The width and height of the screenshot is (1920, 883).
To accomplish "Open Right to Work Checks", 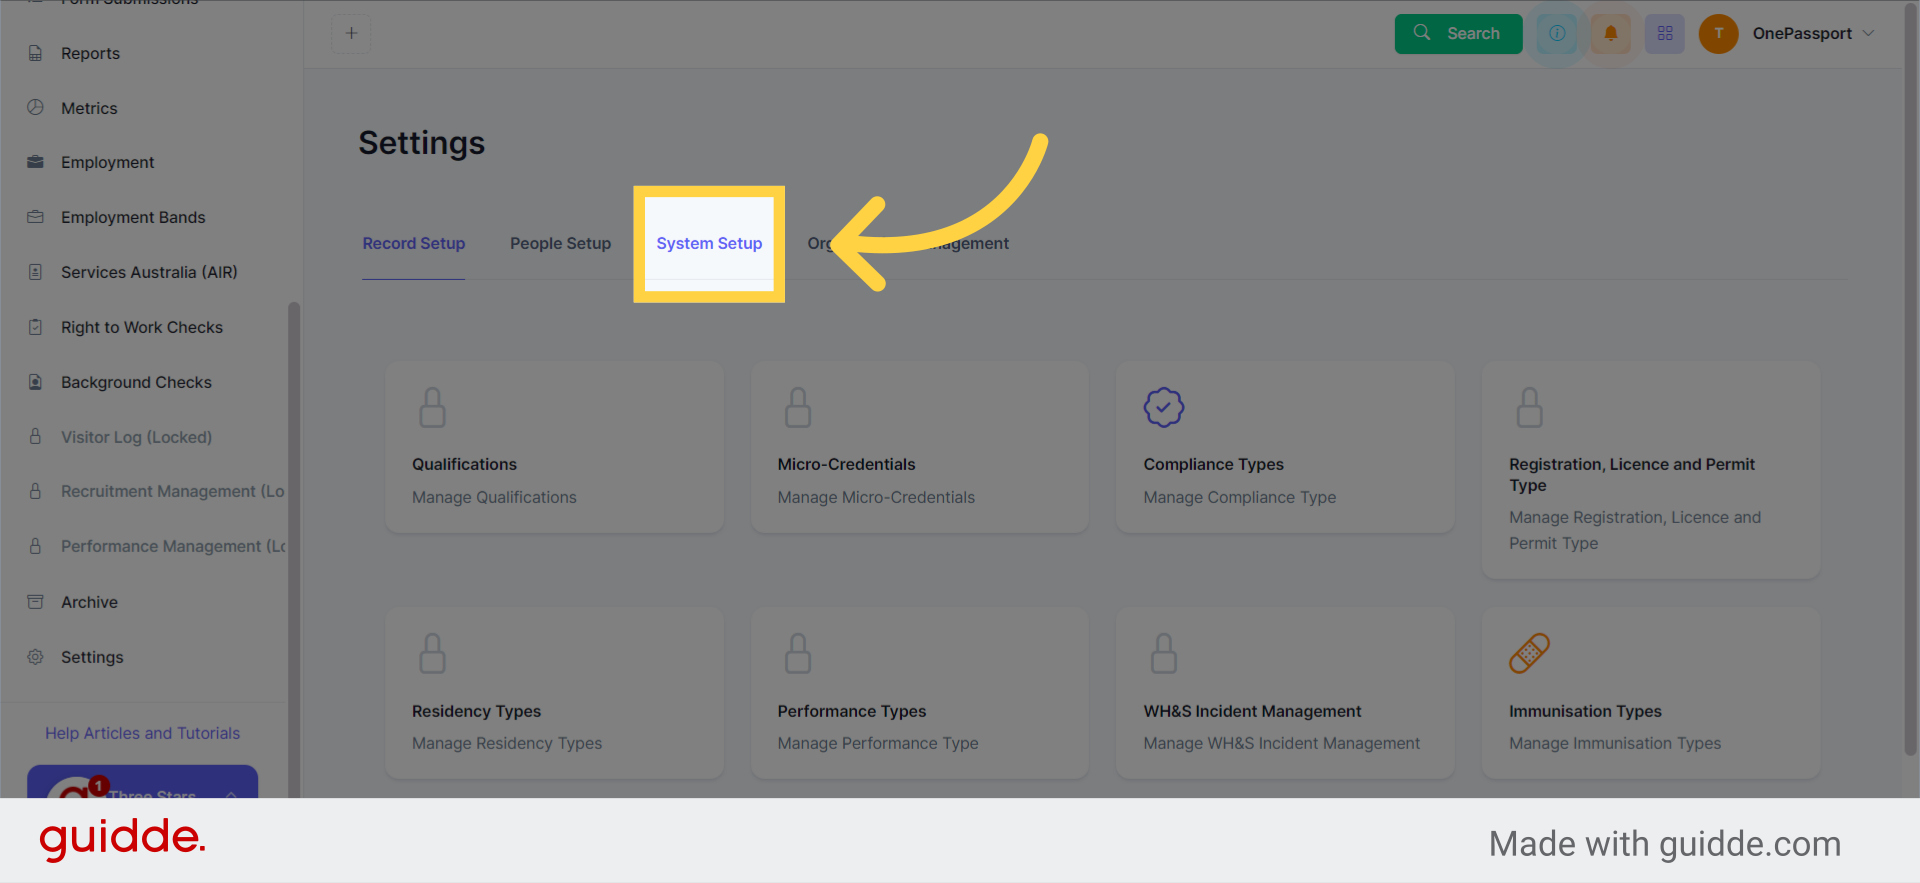I will click(x=142, y=327).
